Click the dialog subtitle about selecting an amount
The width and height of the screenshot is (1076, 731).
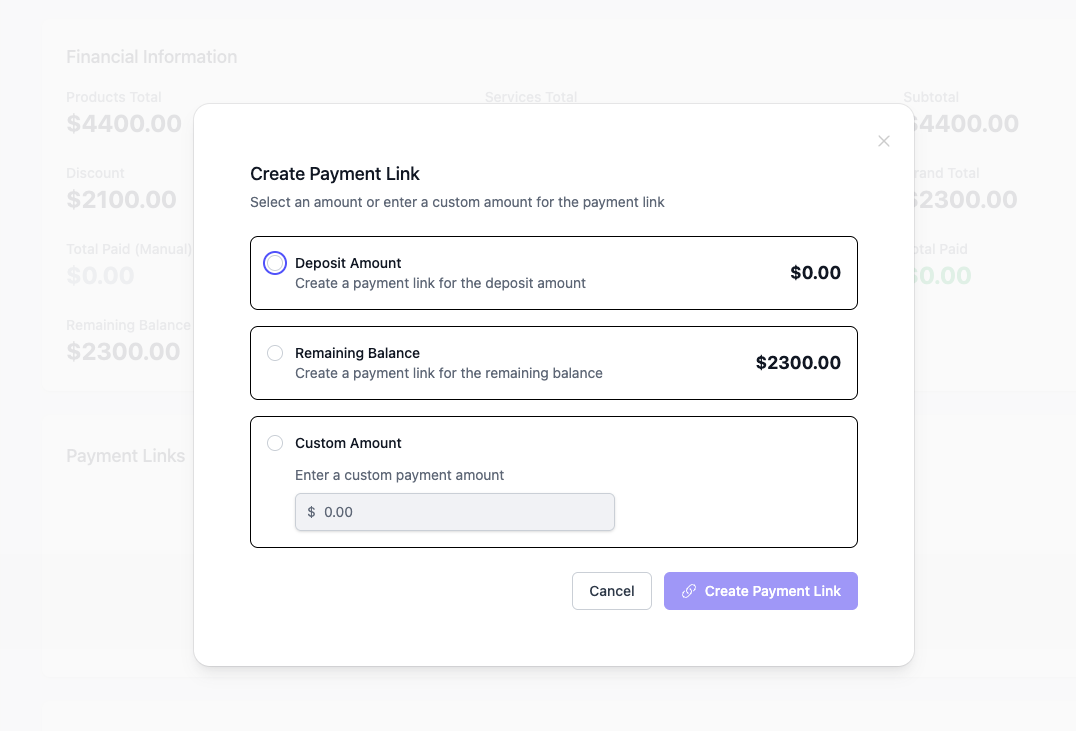(457, 202)
